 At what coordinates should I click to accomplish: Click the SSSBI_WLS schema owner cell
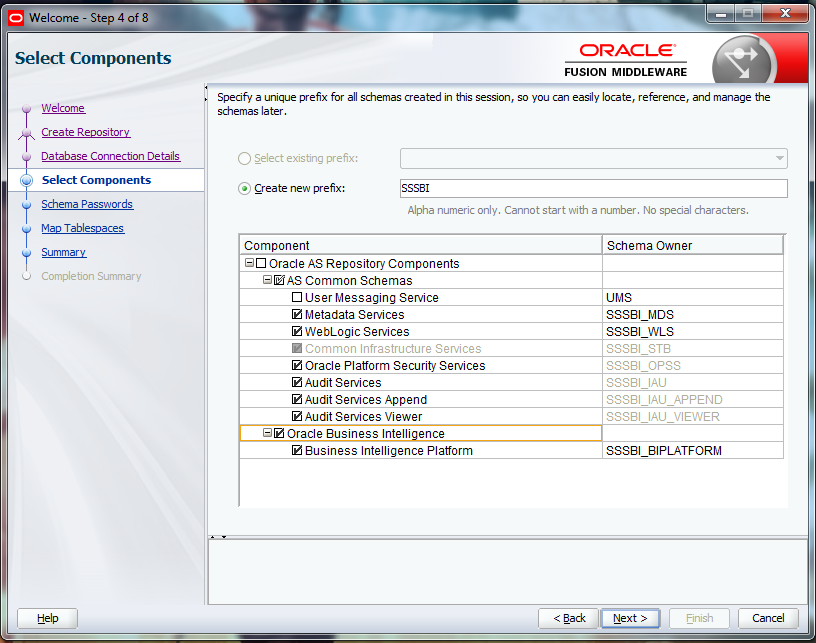coord(693,331)
